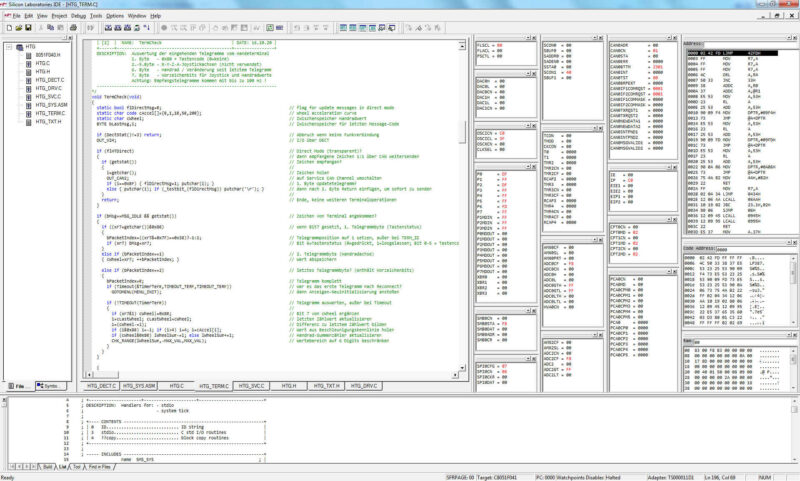Select 8051F040.H in the project tree

coord(48,55)
